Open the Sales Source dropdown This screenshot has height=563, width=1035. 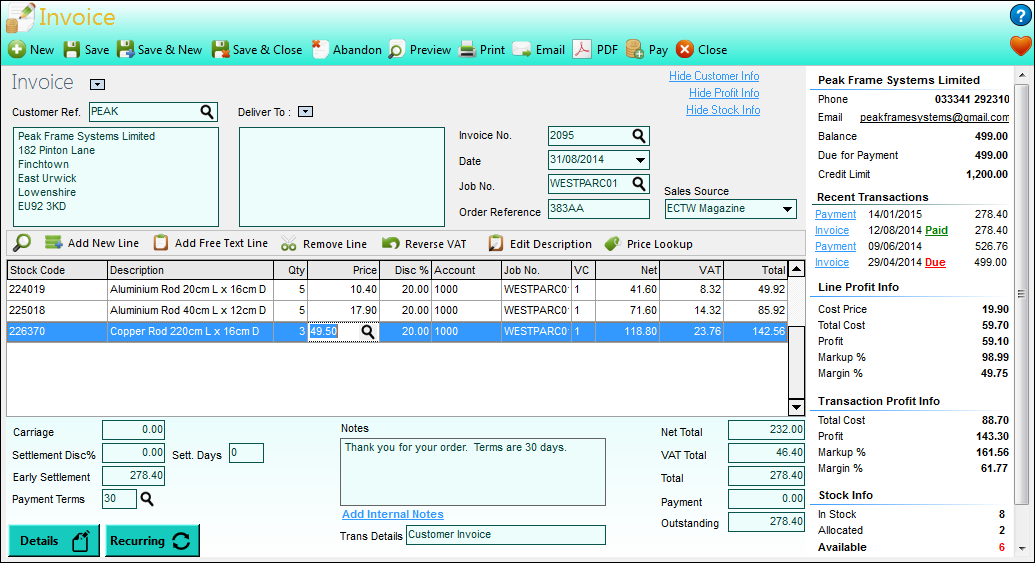coord(787,209)
